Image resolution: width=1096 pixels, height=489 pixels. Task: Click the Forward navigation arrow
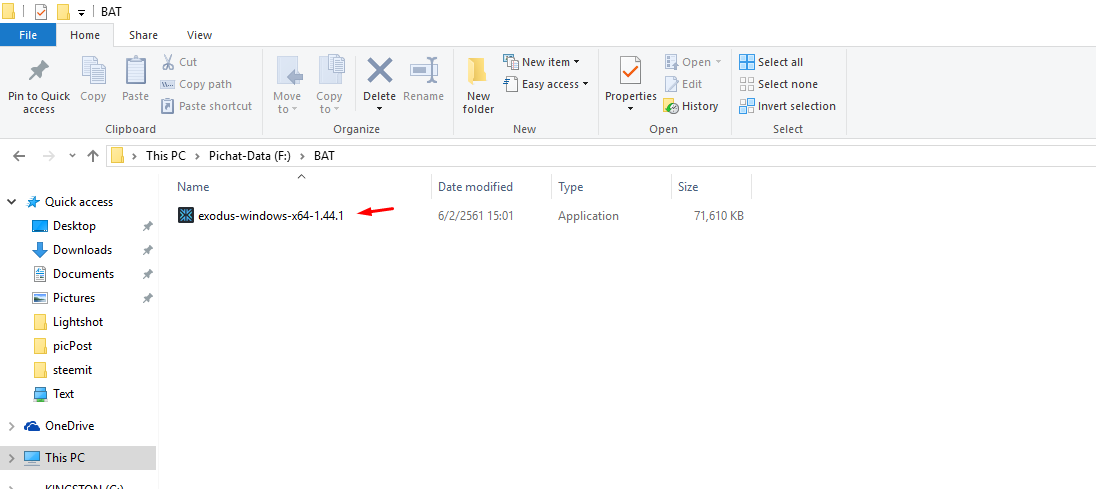pos(48,156)
